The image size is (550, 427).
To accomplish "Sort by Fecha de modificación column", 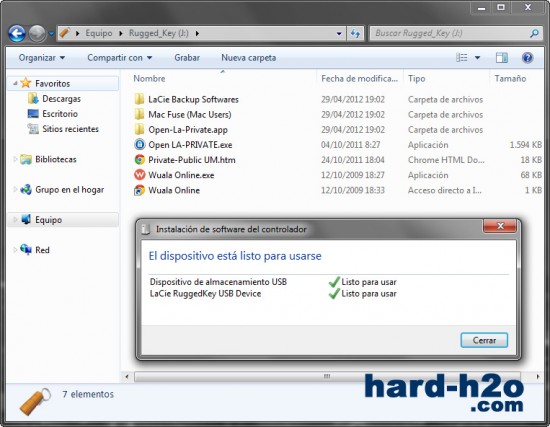I will 360,79.
